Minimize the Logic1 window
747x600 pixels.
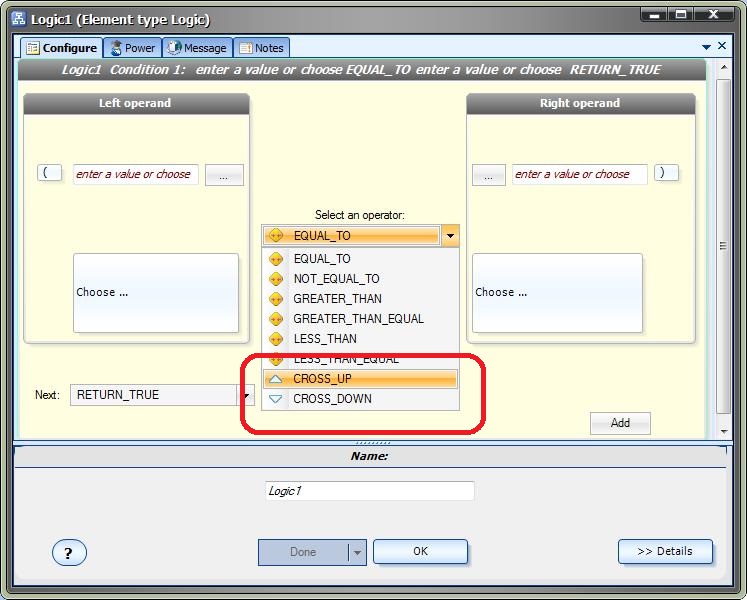coord(655,14)
